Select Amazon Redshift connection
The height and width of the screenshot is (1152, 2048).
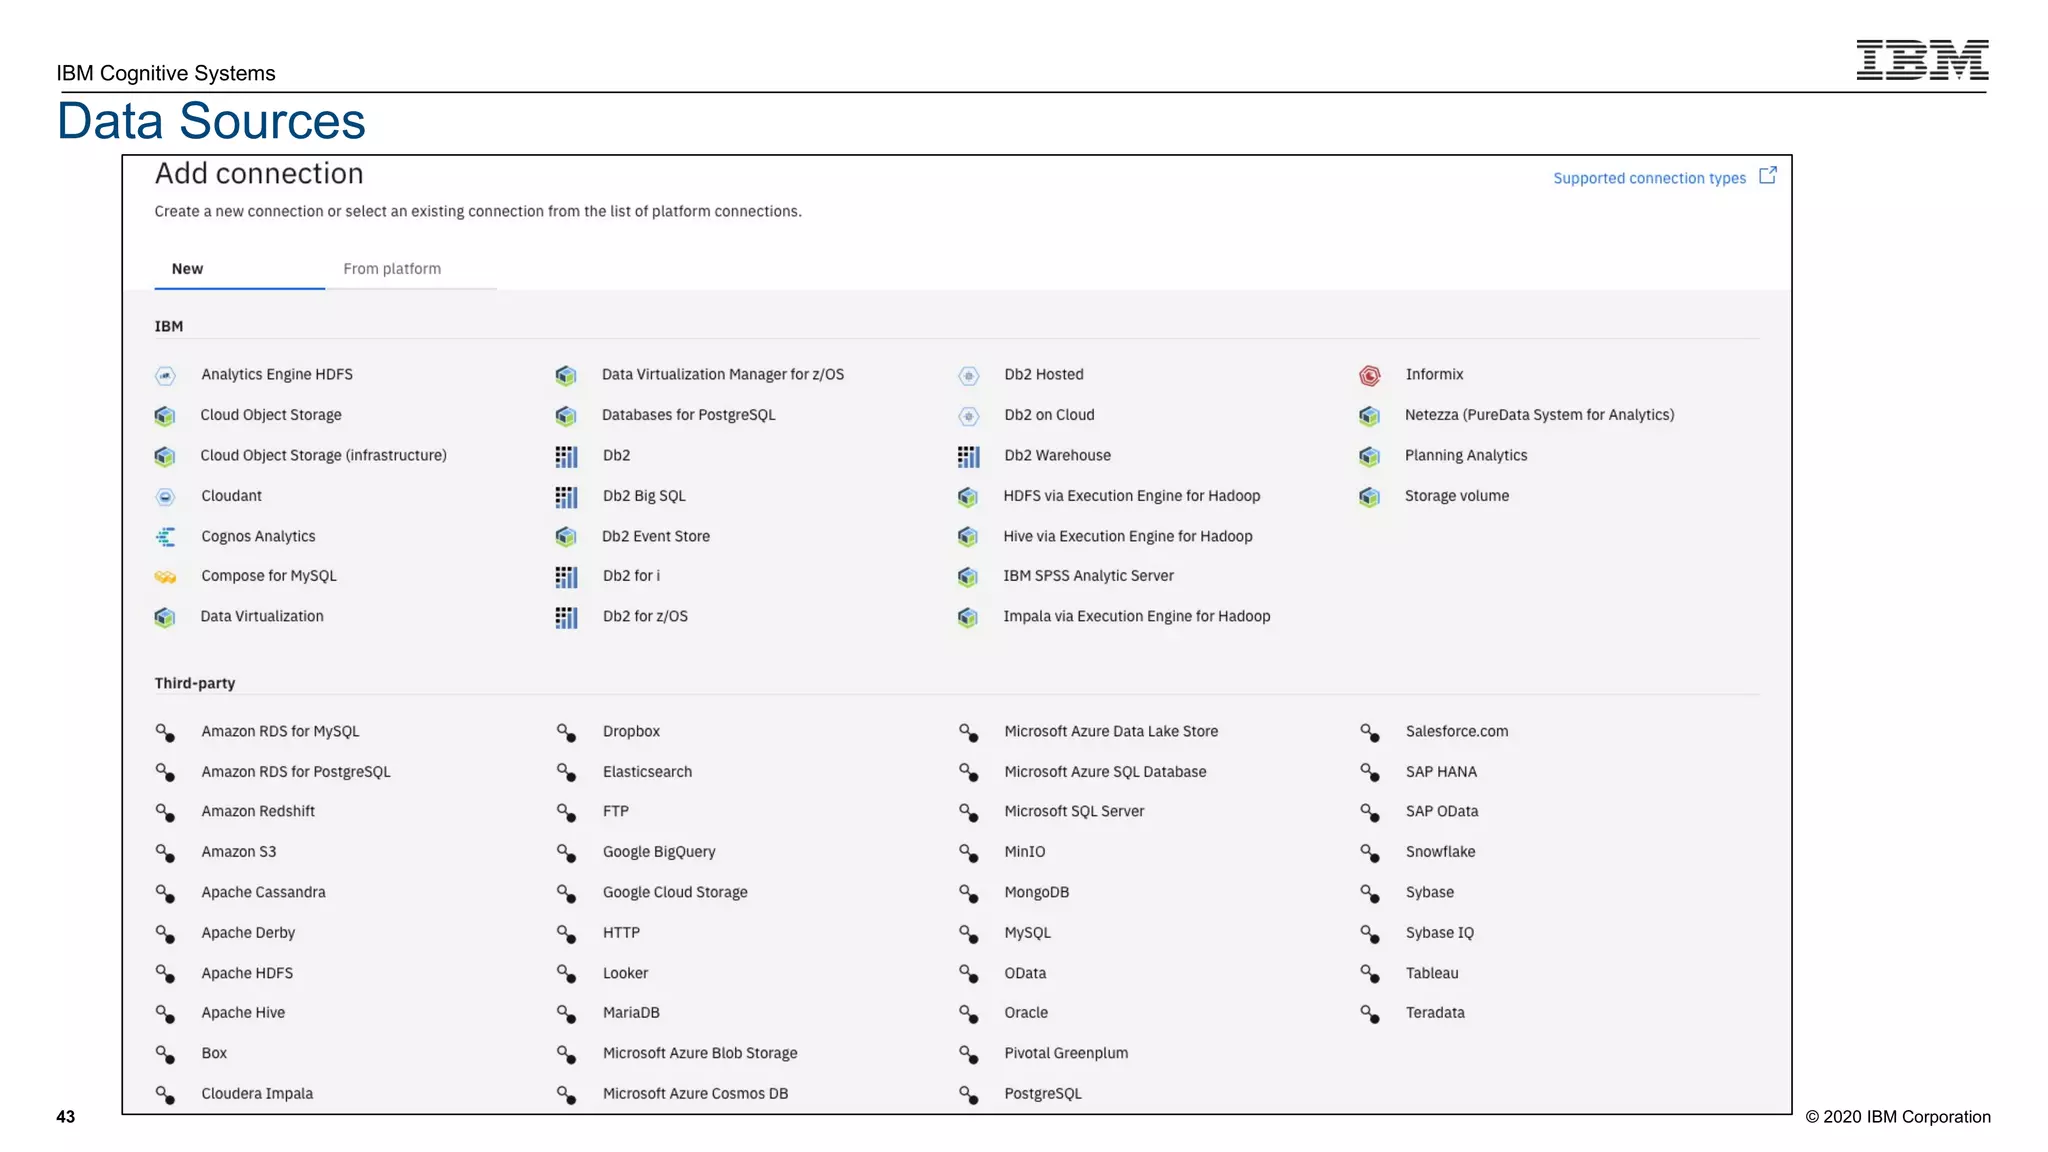point(258,811)
